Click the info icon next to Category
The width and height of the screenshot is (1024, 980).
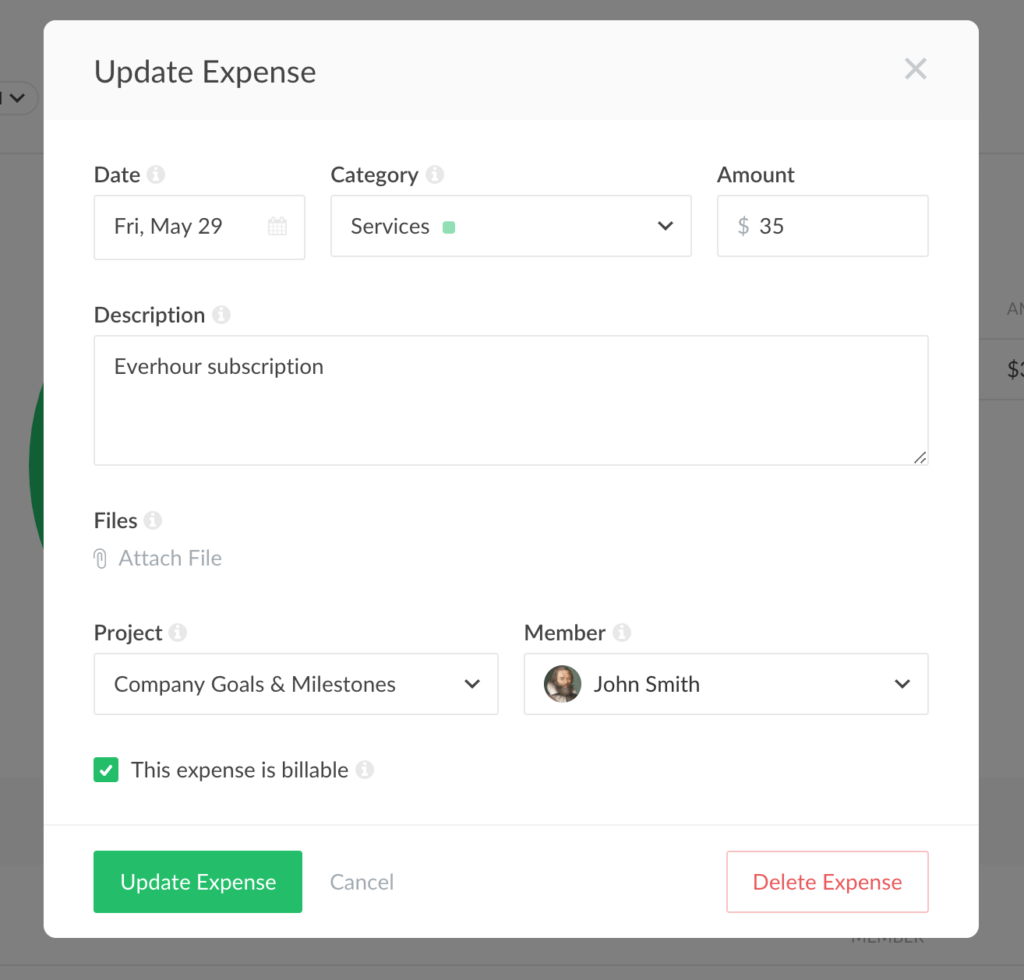click(x=434, y=174)
